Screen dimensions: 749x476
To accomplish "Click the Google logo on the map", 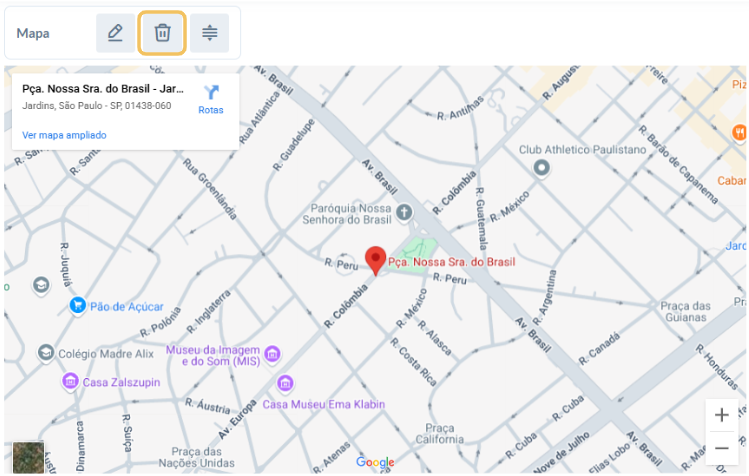I will point(375,462).
